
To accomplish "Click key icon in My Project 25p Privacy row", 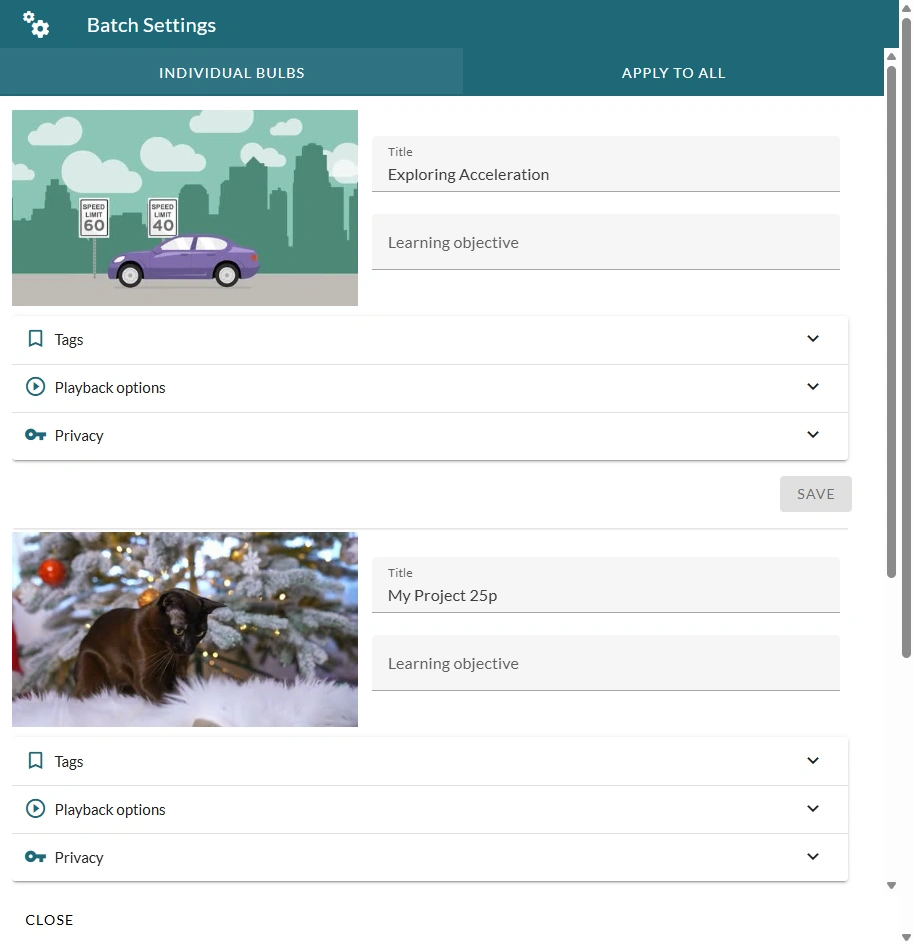I will [x=36, y=857].
